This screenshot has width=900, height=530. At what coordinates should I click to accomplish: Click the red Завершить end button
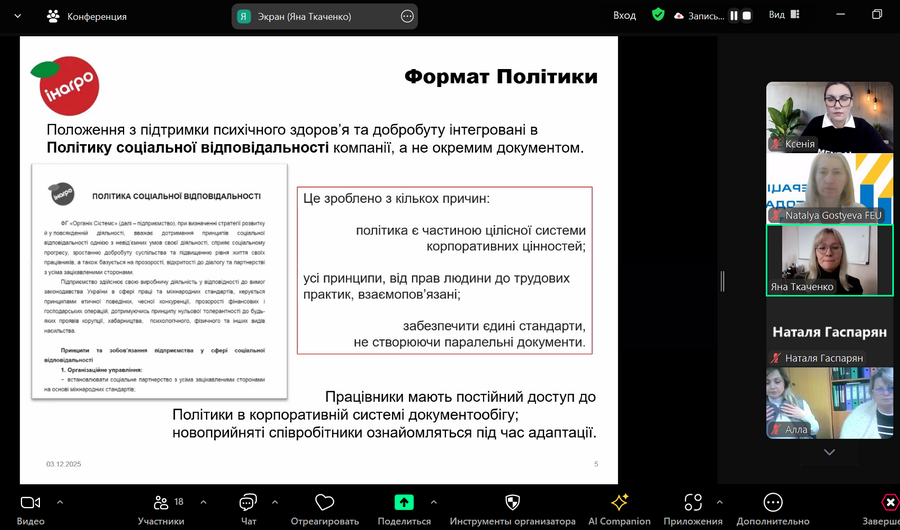[889, 503]
